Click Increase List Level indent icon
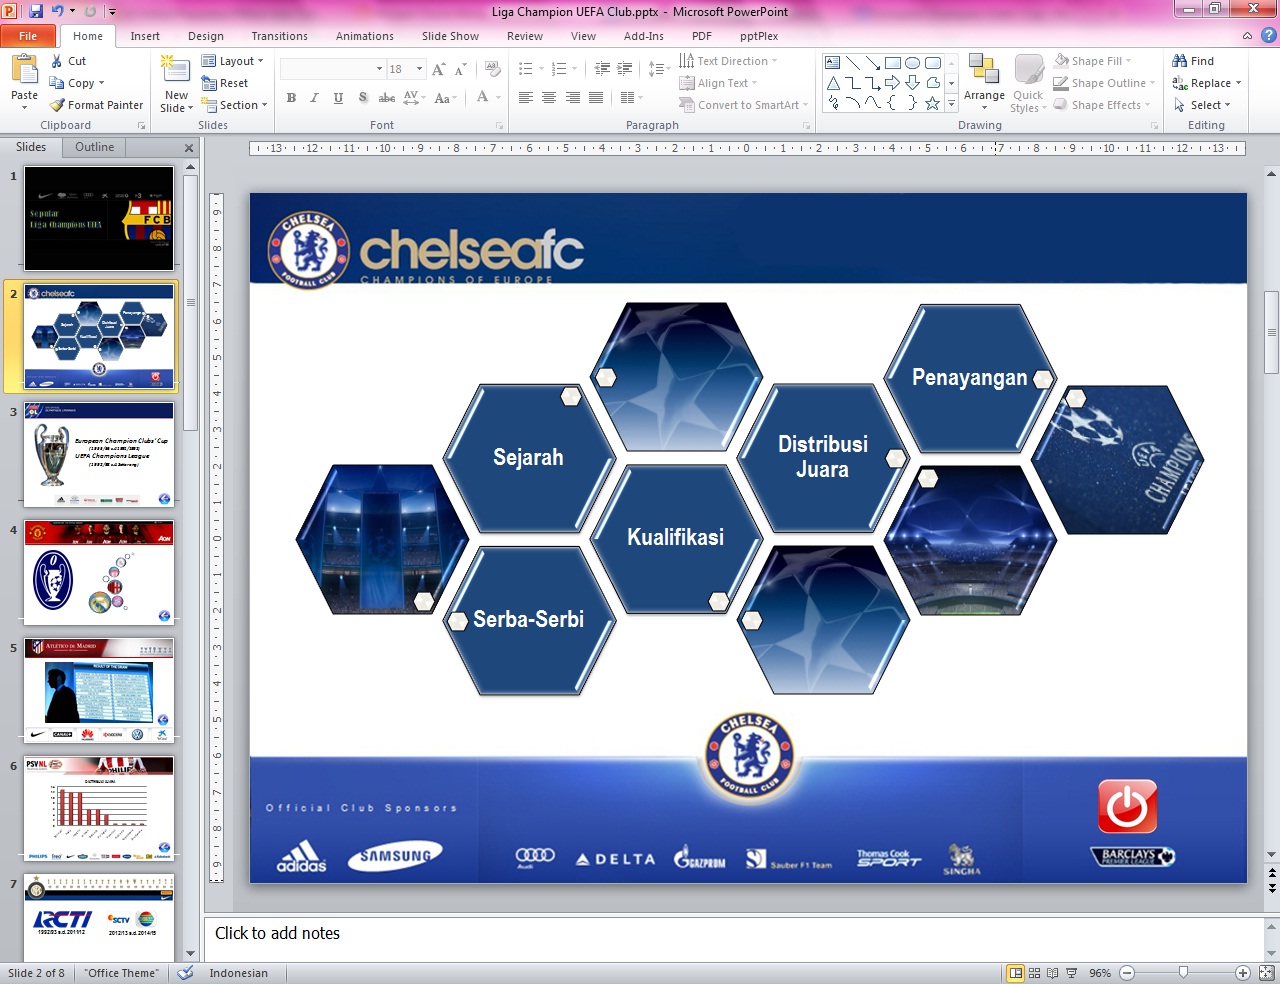 click(624, 69)
